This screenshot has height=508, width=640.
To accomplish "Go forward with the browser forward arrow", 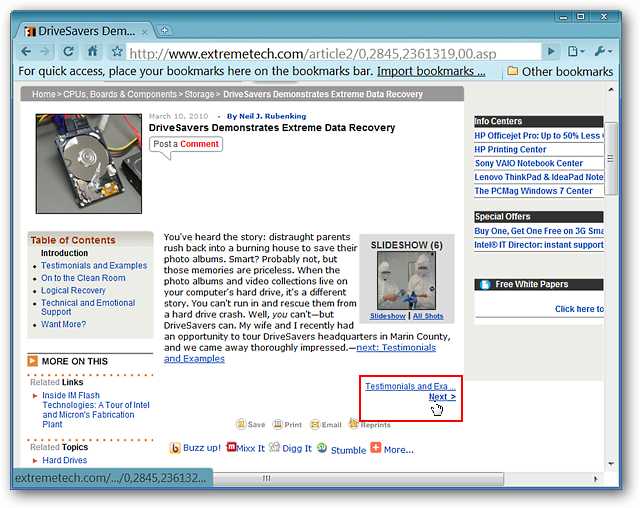I will (x=45, y=51).
